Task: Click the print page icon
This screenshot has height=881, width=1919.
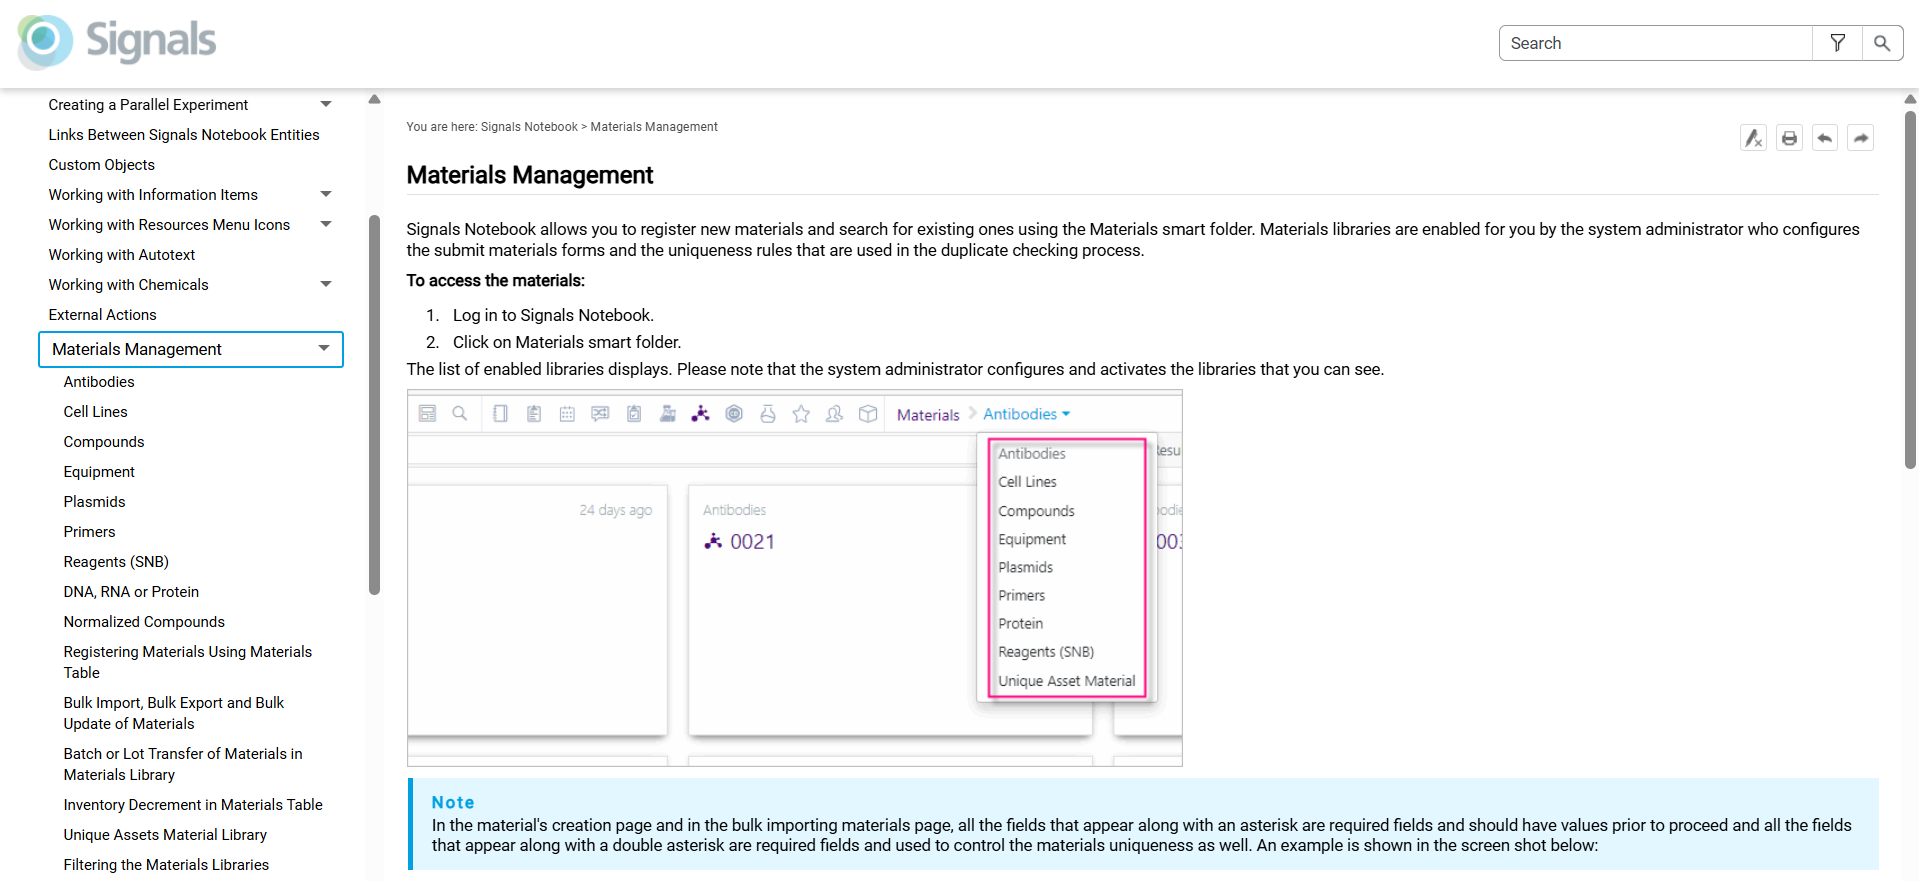Action: coord(1789,138)
